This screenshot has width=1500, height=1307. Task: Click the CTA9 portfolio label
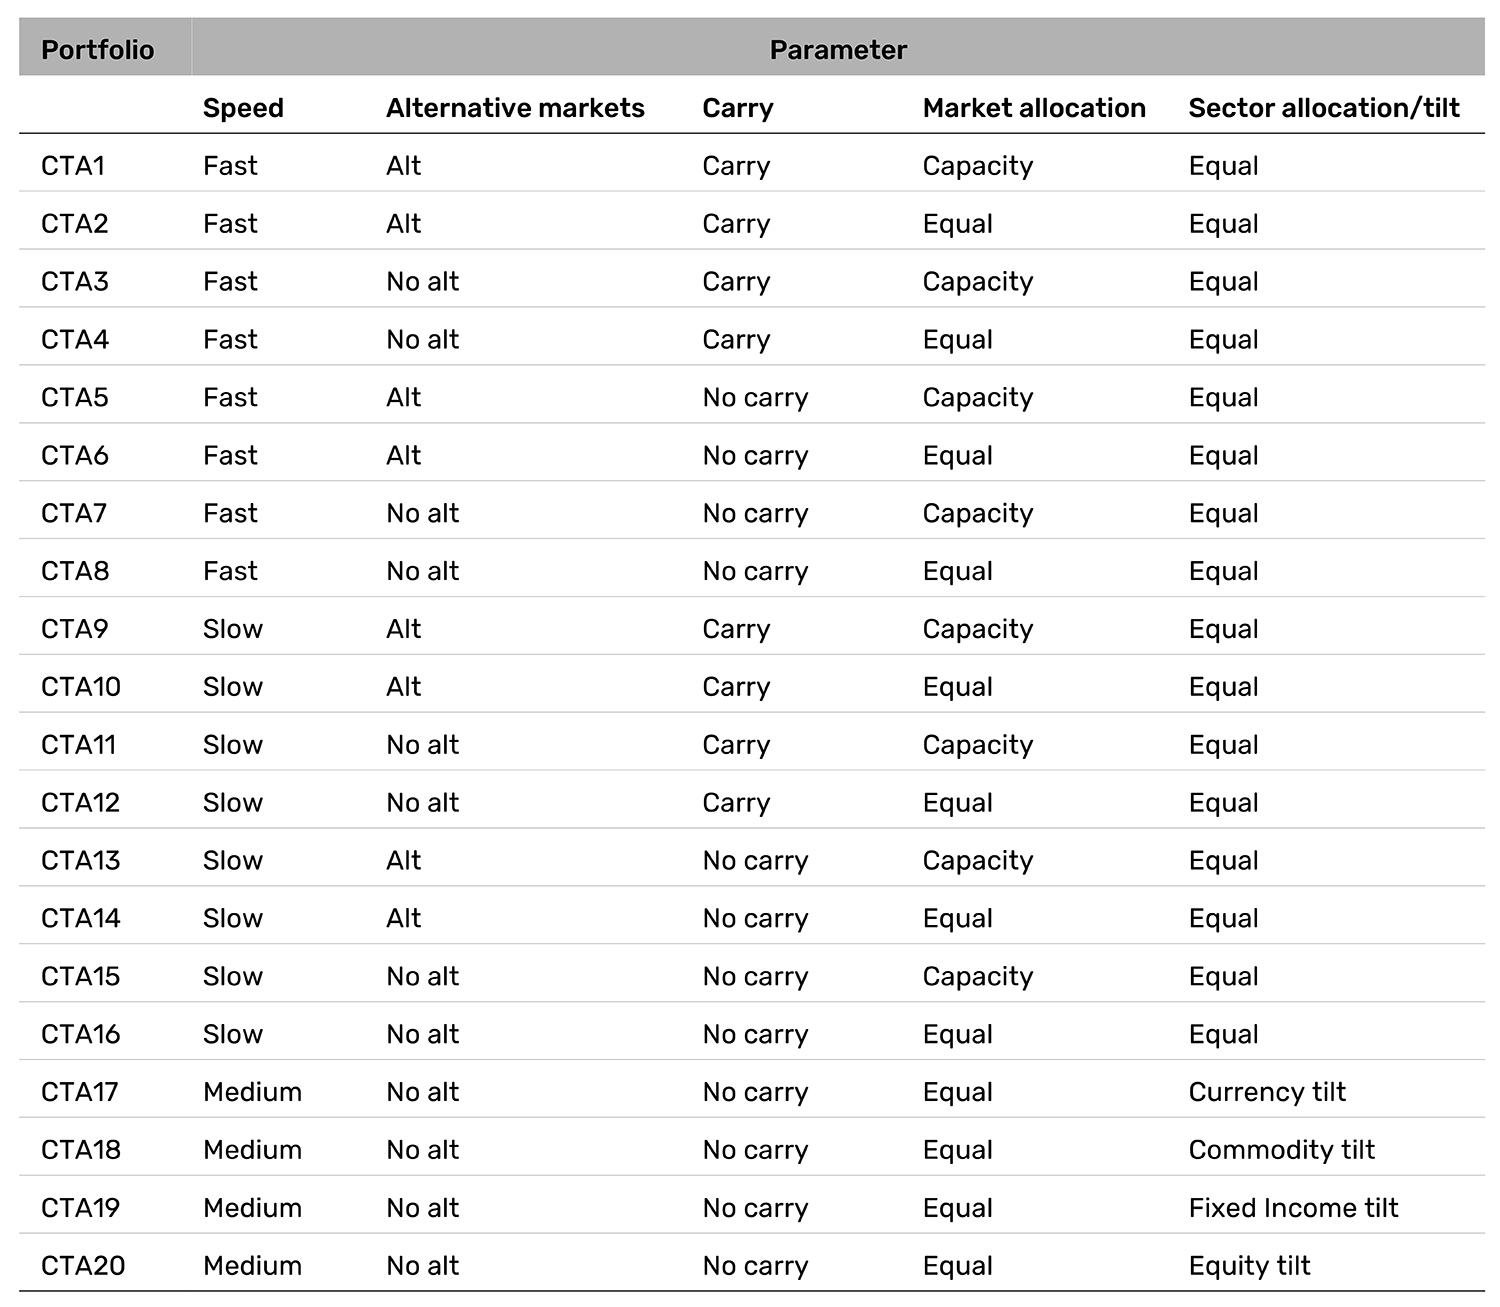[x=74, y=629]
